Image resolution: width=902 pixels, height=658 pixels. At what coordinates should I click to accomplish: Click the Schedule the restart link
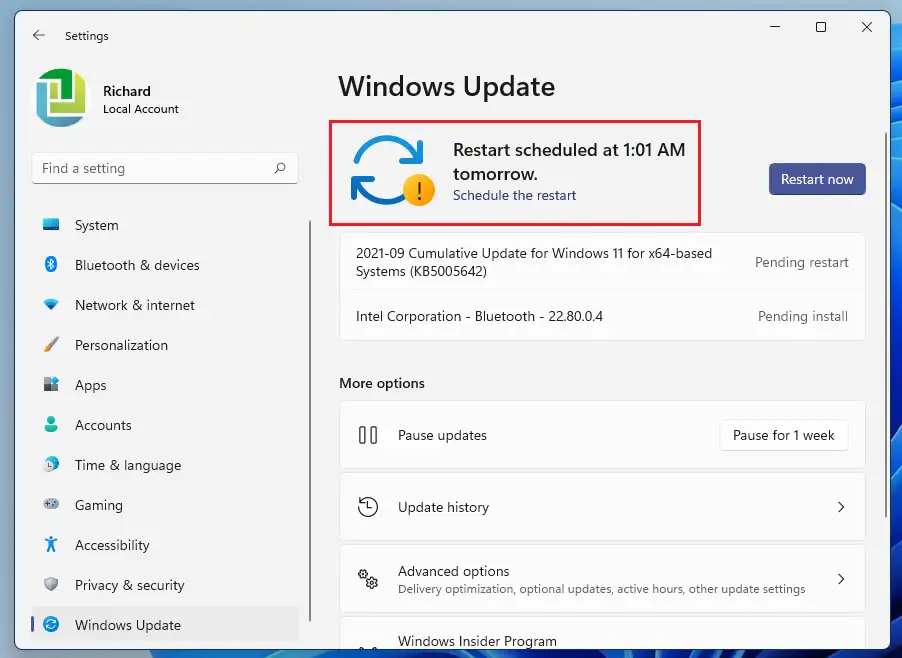tap(514, 196)
